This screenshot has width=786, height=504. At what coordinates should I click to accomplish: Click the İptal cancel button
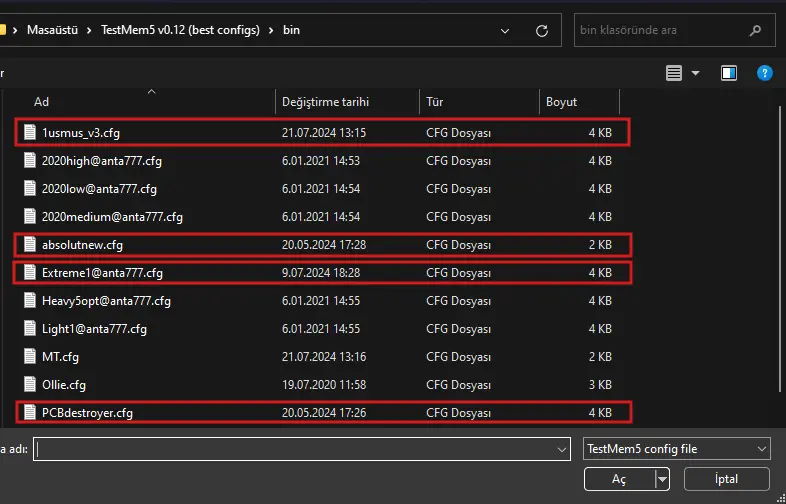726,479
